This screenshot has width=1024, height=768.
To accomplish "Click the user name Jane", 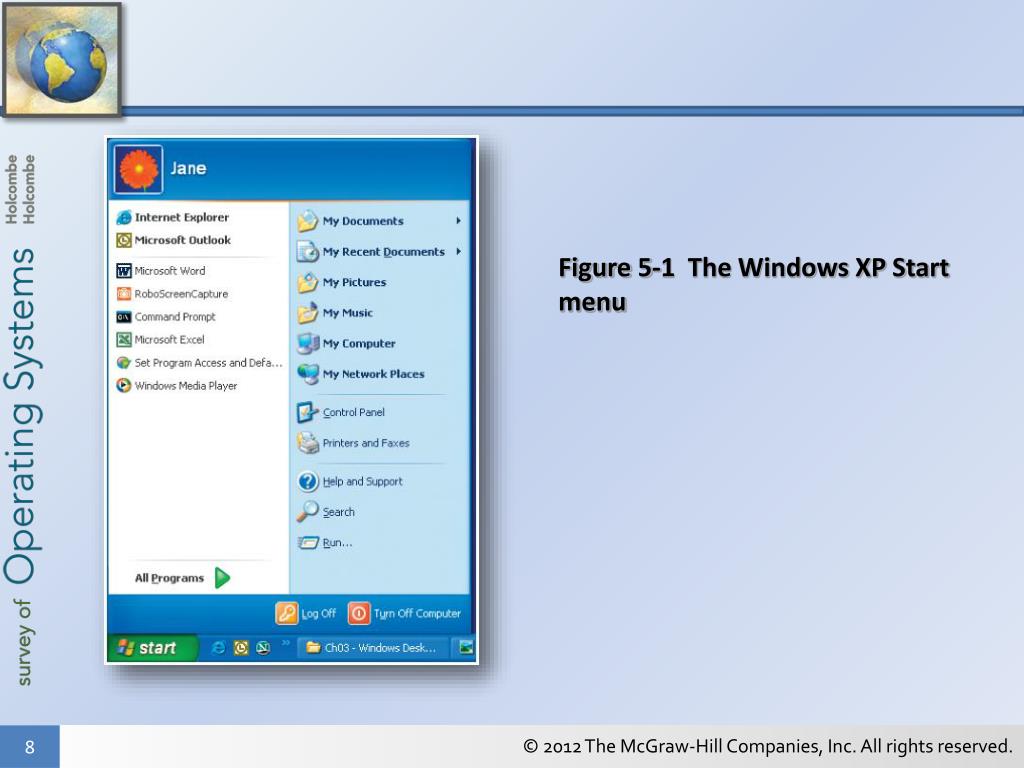I will (188, 168).
